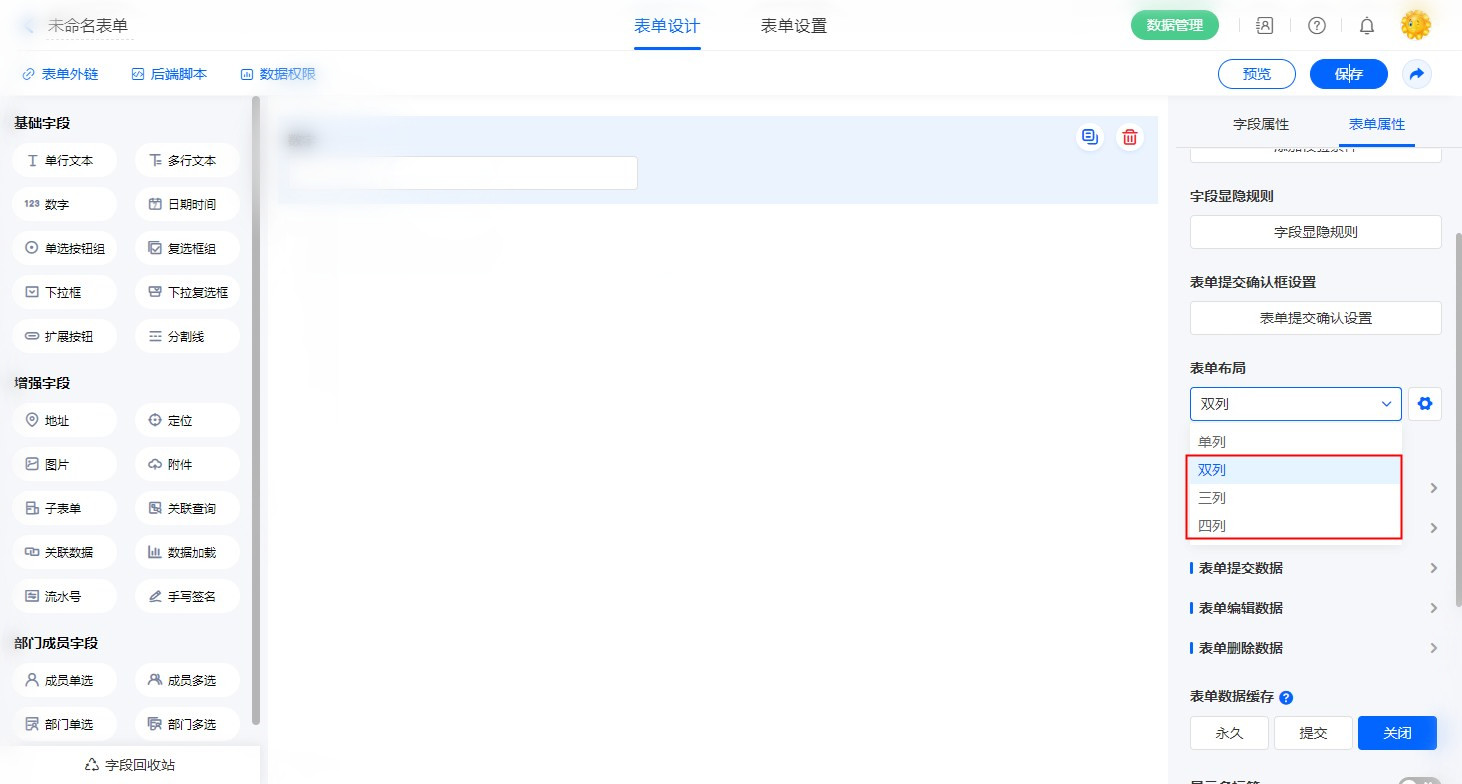This screenshot has height=784, width=1462.
Task: Click the red delete field trash icon
Action: point(1129,138)
